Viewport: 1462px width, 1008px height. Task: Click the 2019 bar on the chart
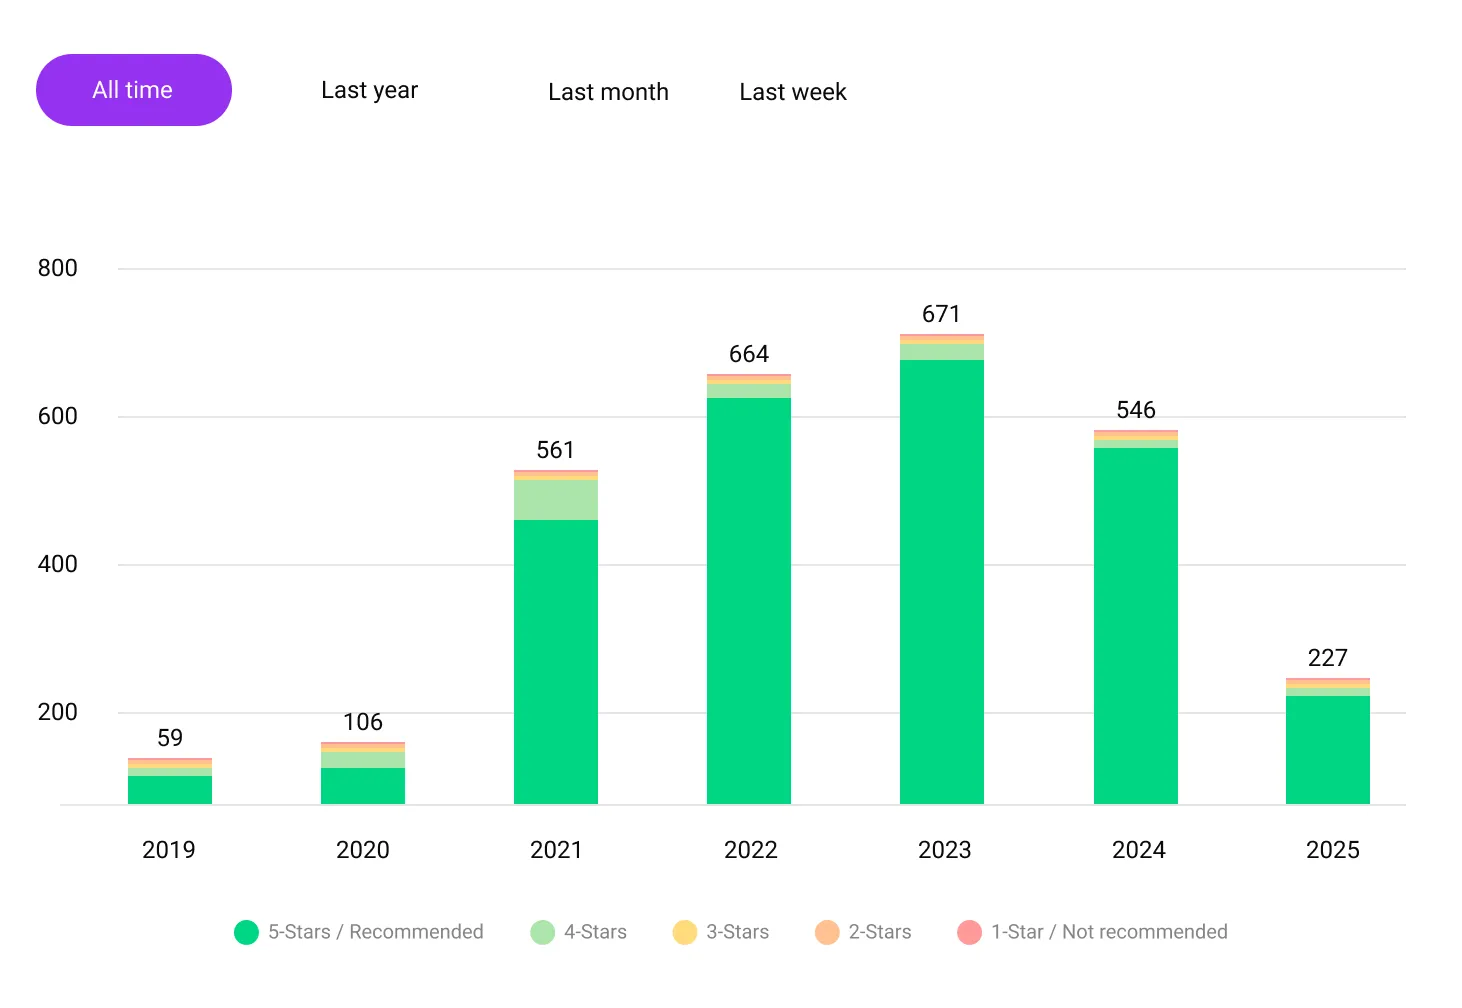coord(169,780)
